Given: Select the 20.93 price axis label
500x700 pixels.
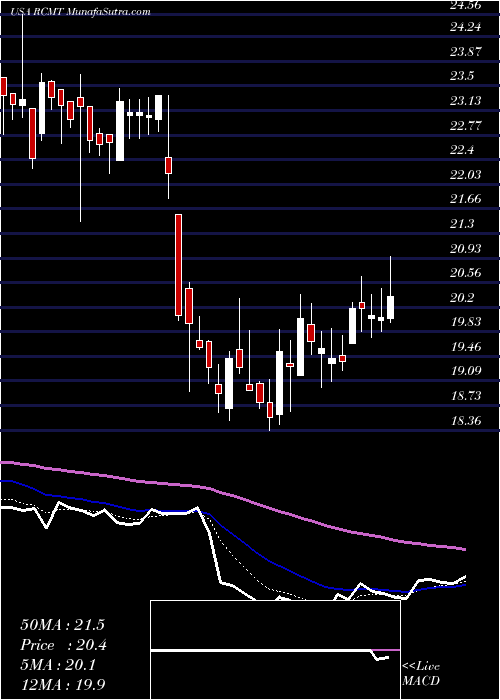Looking at the screenshot, I should pos(466,249).
